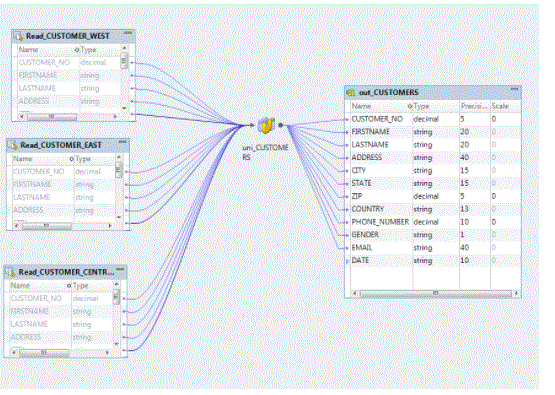Select LASTNAME in Read_CUSTOMER_EAST
This screenshot has width=555, height=395.
tap(32, 198)
